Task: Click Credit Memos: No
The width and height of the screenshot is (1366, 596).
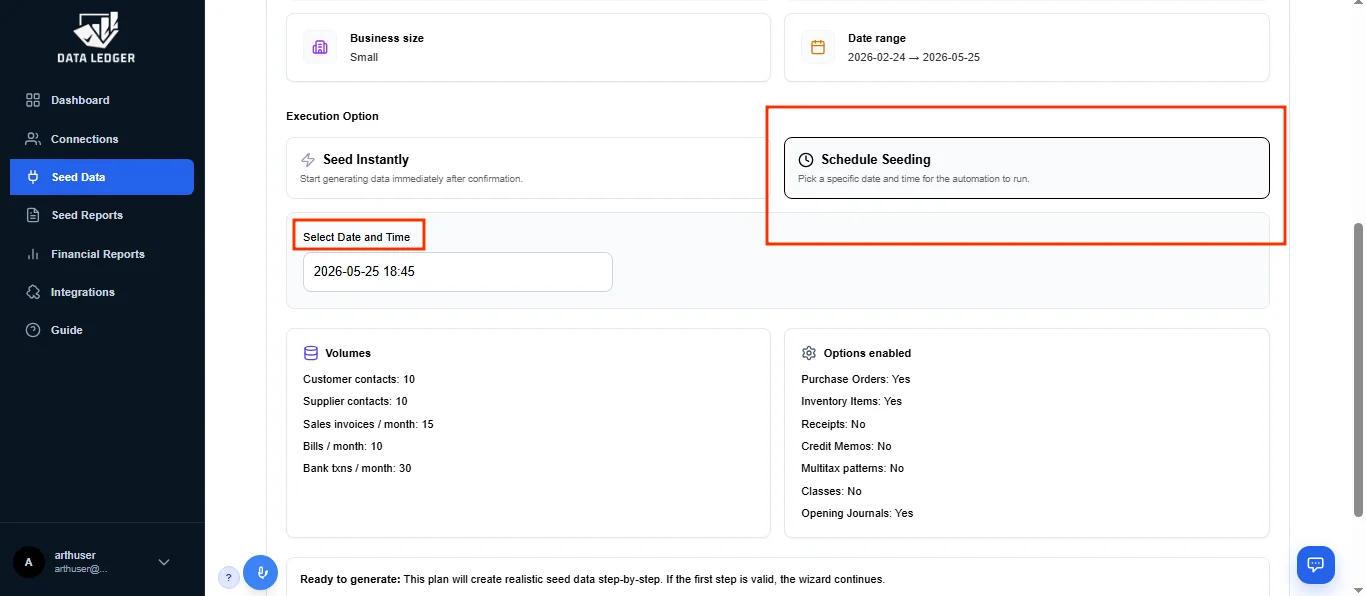Action: click(846, 446)
